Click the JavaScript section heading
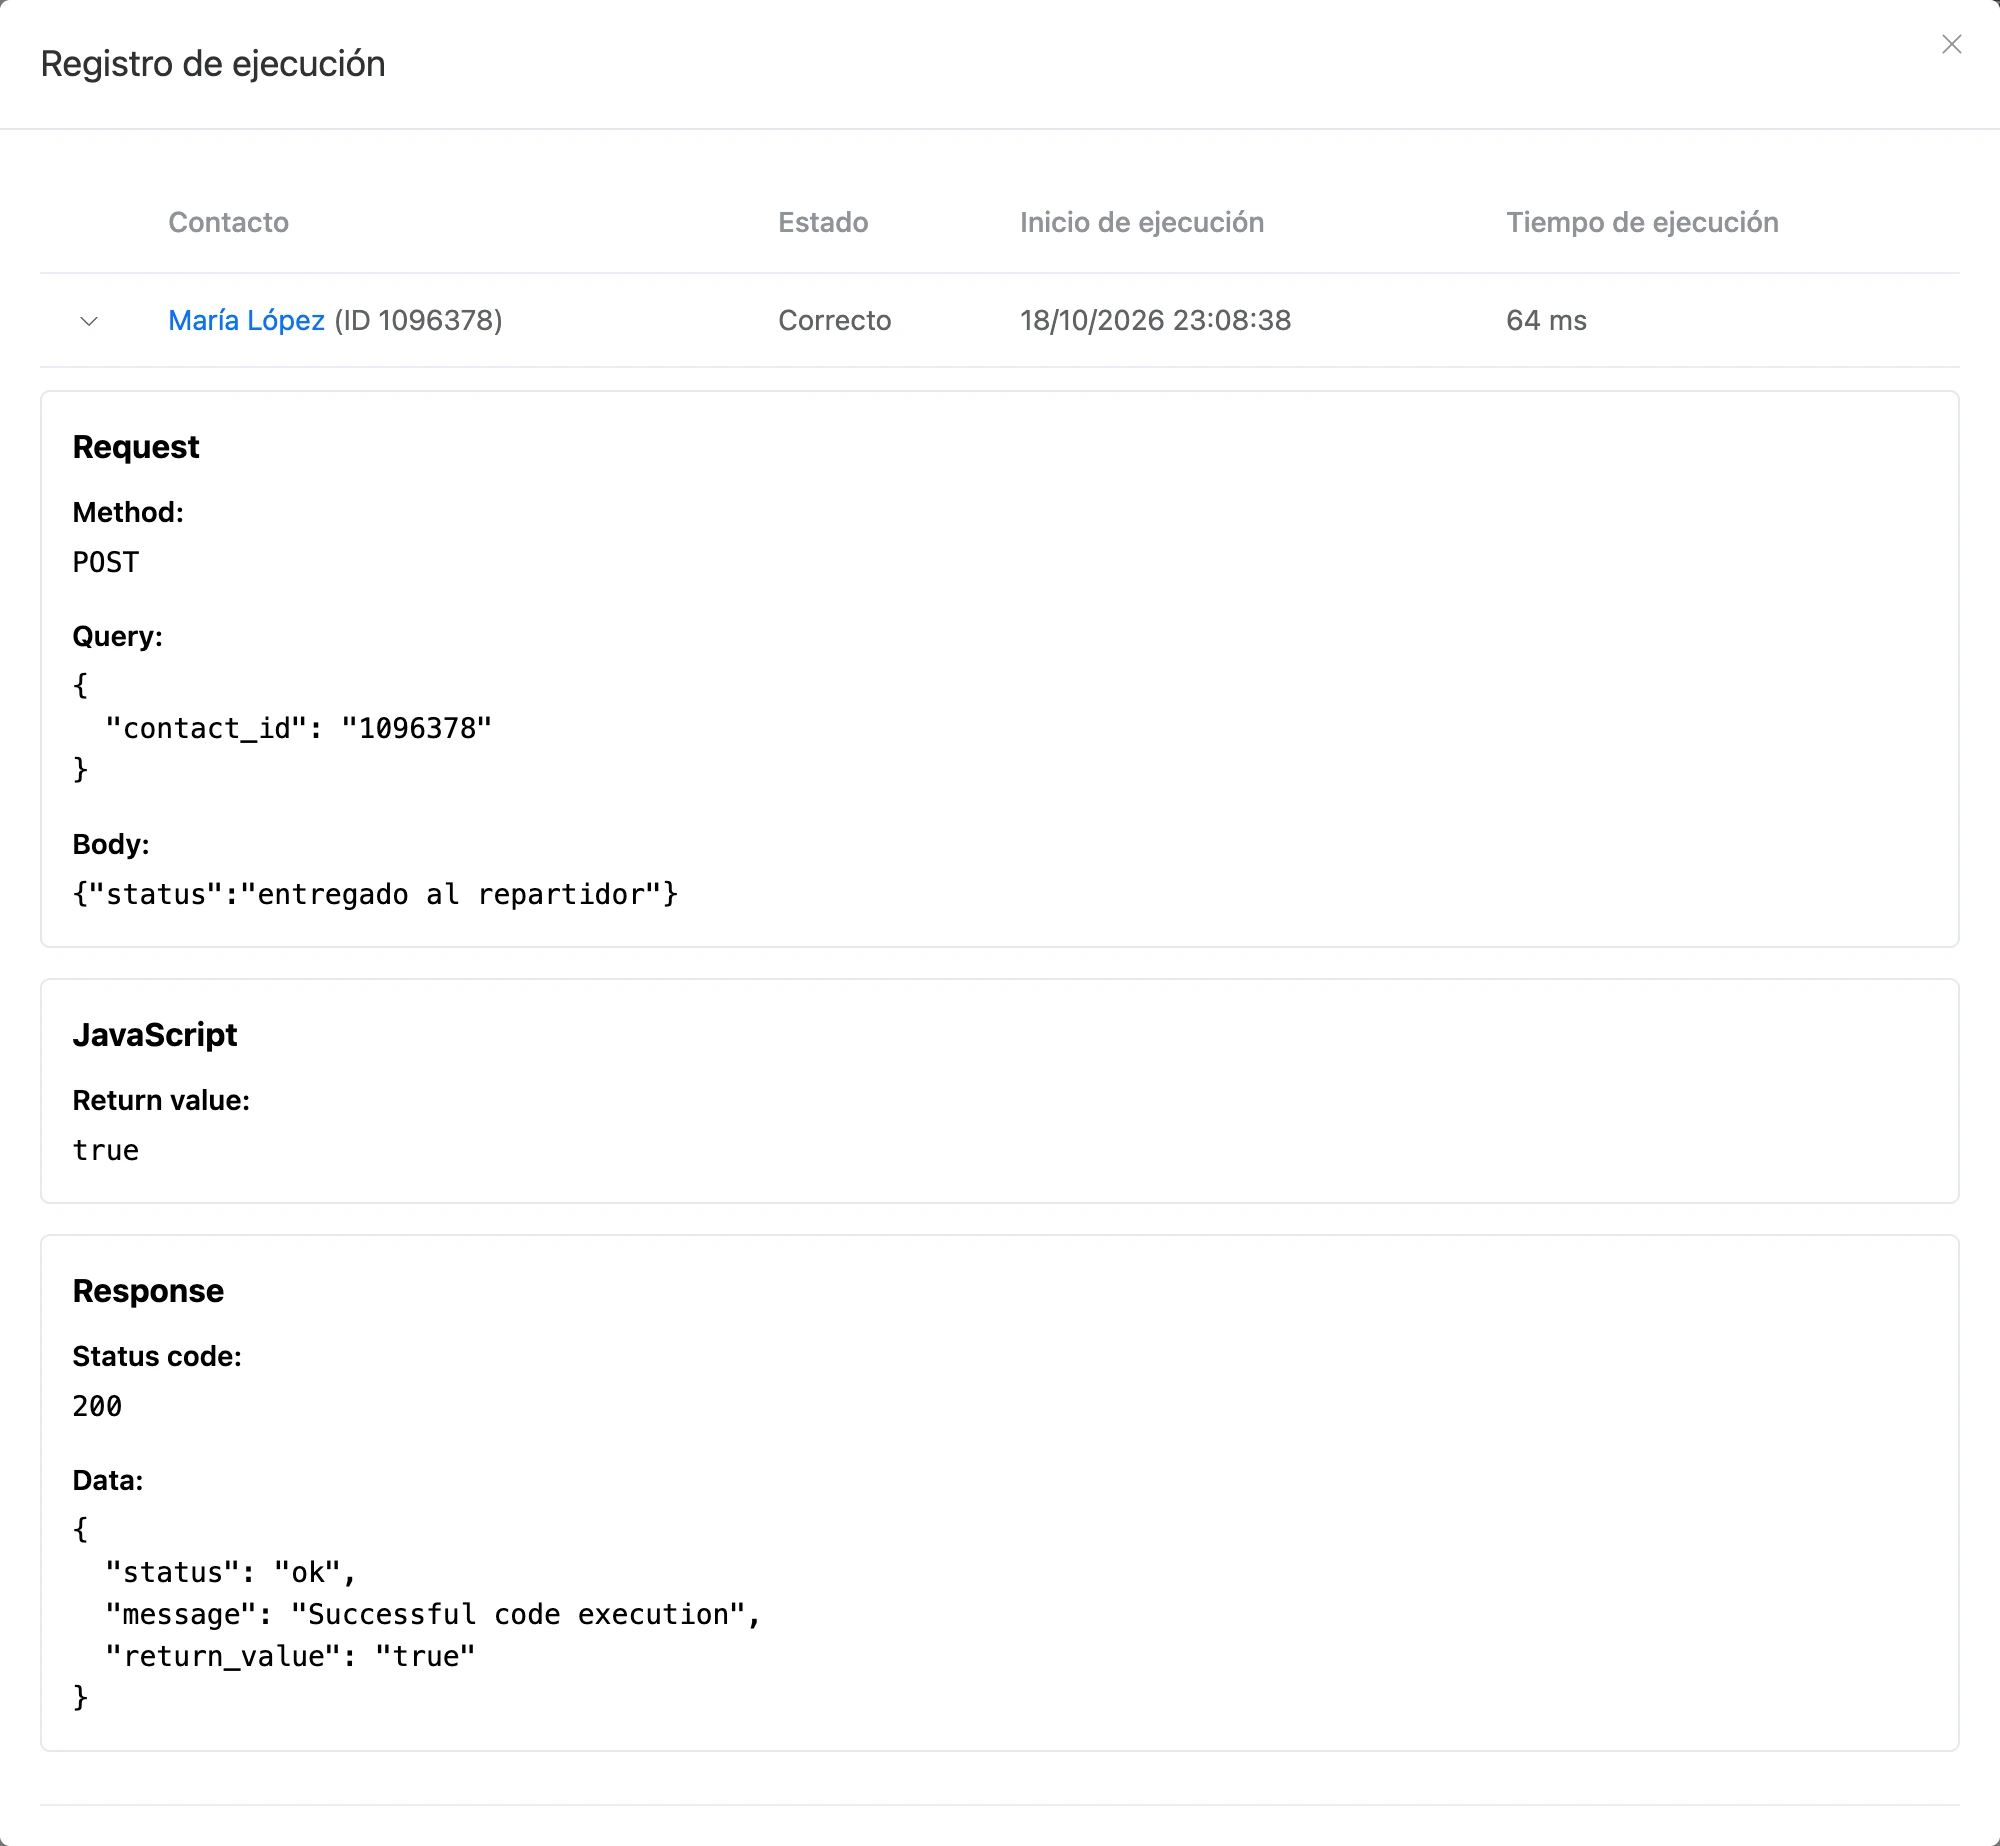 click(x=155, y=1035)
